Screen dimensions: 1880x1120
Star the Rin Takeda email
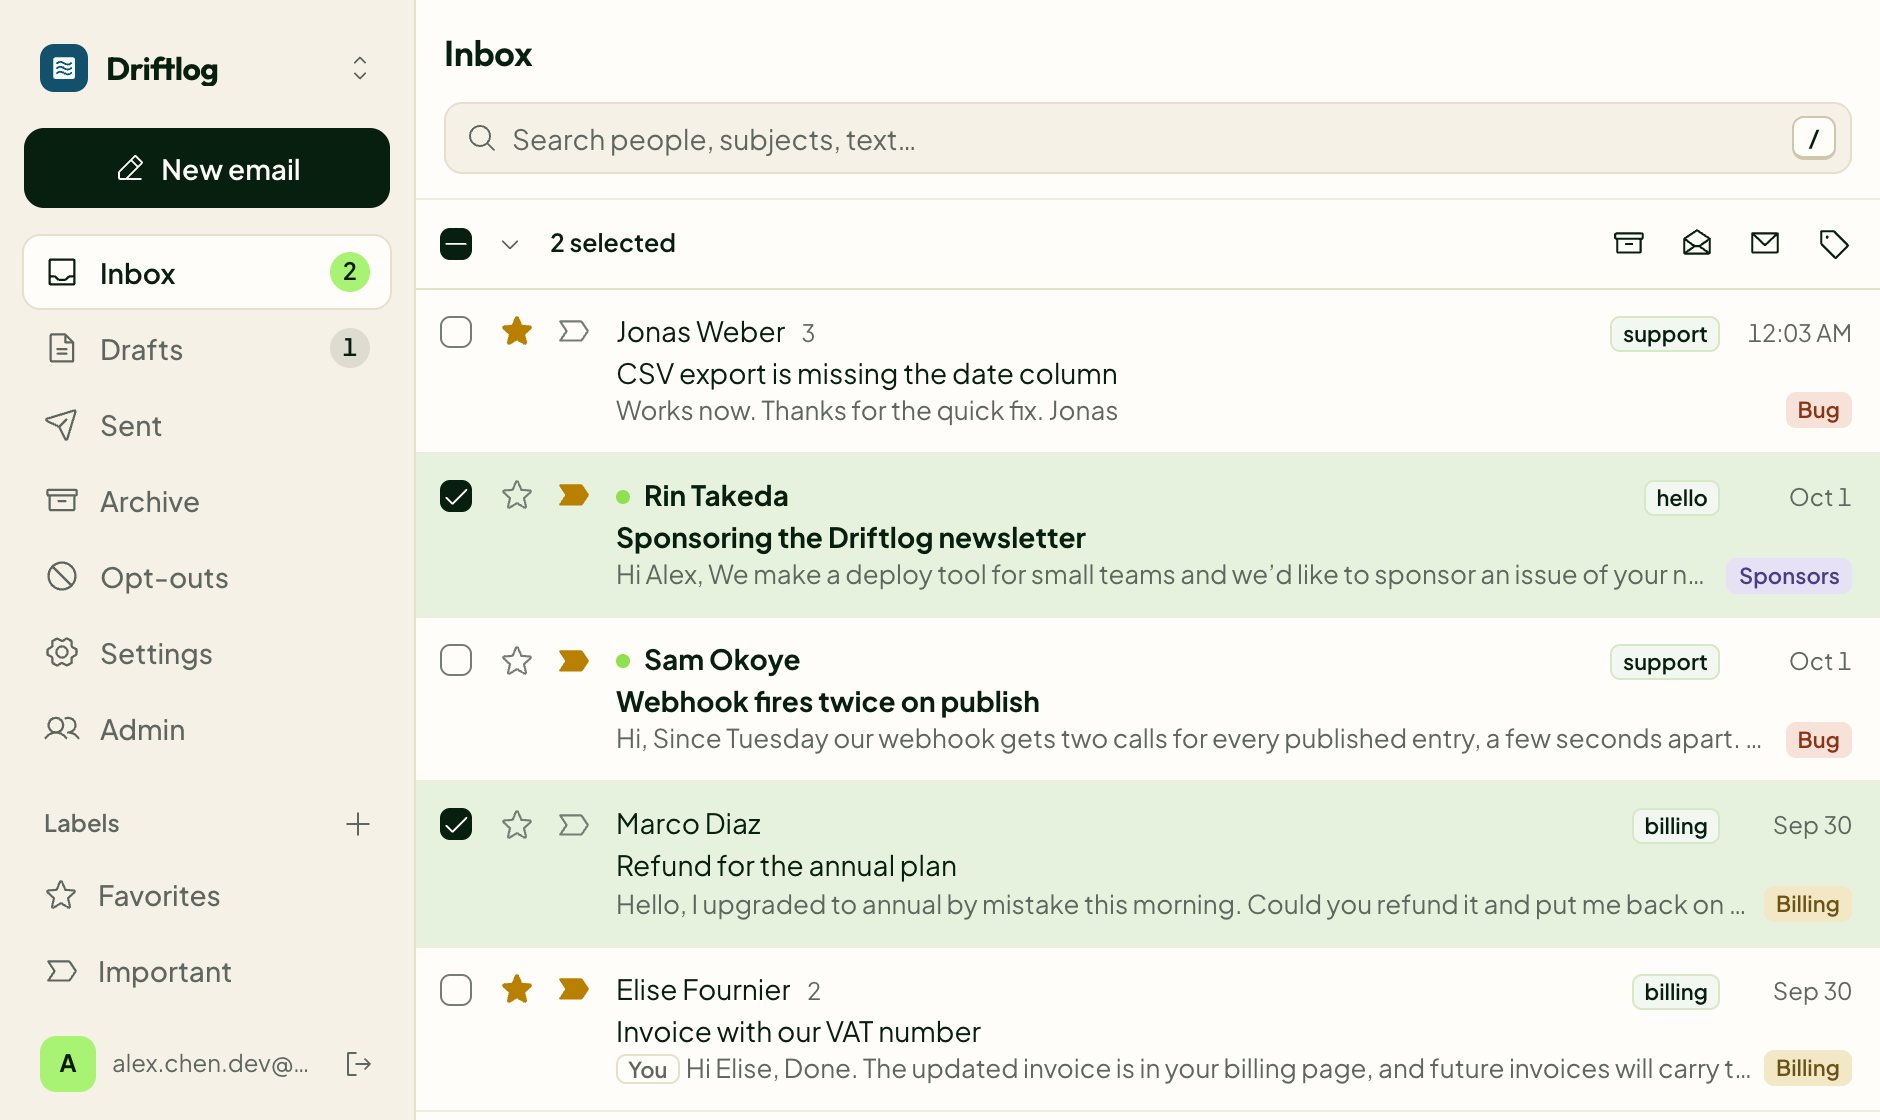[517, 495]
